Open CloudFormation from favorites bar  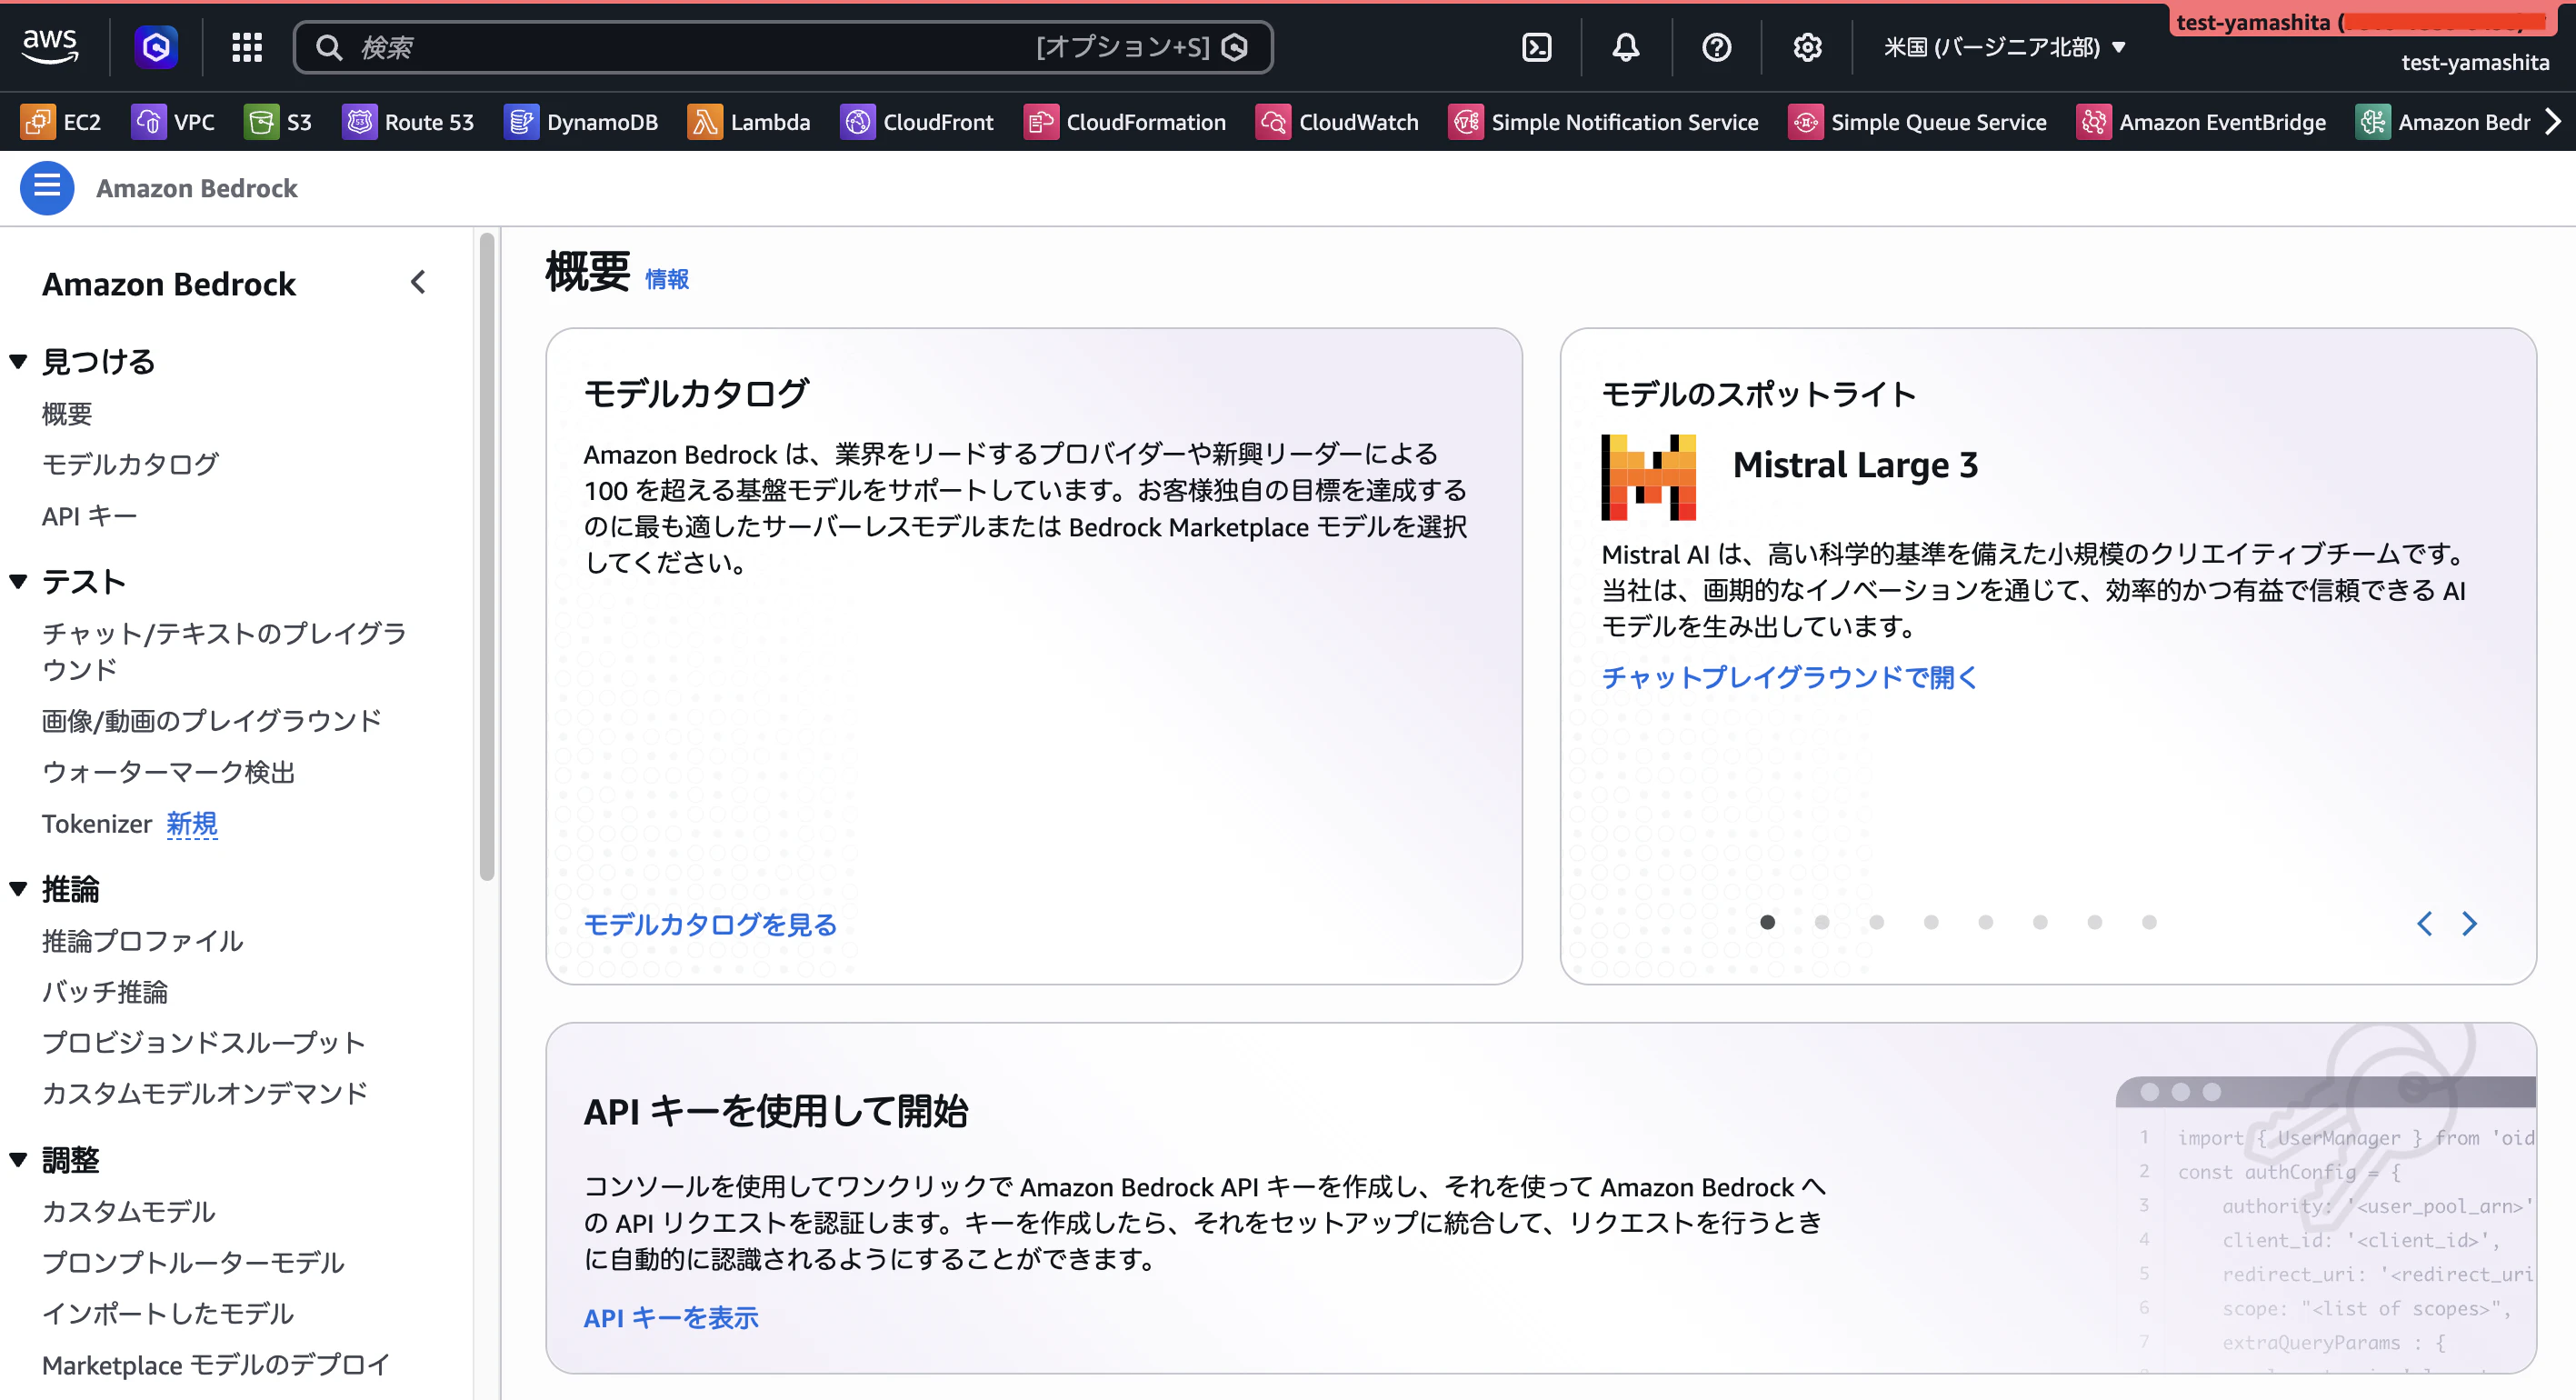click(1125, 122)
